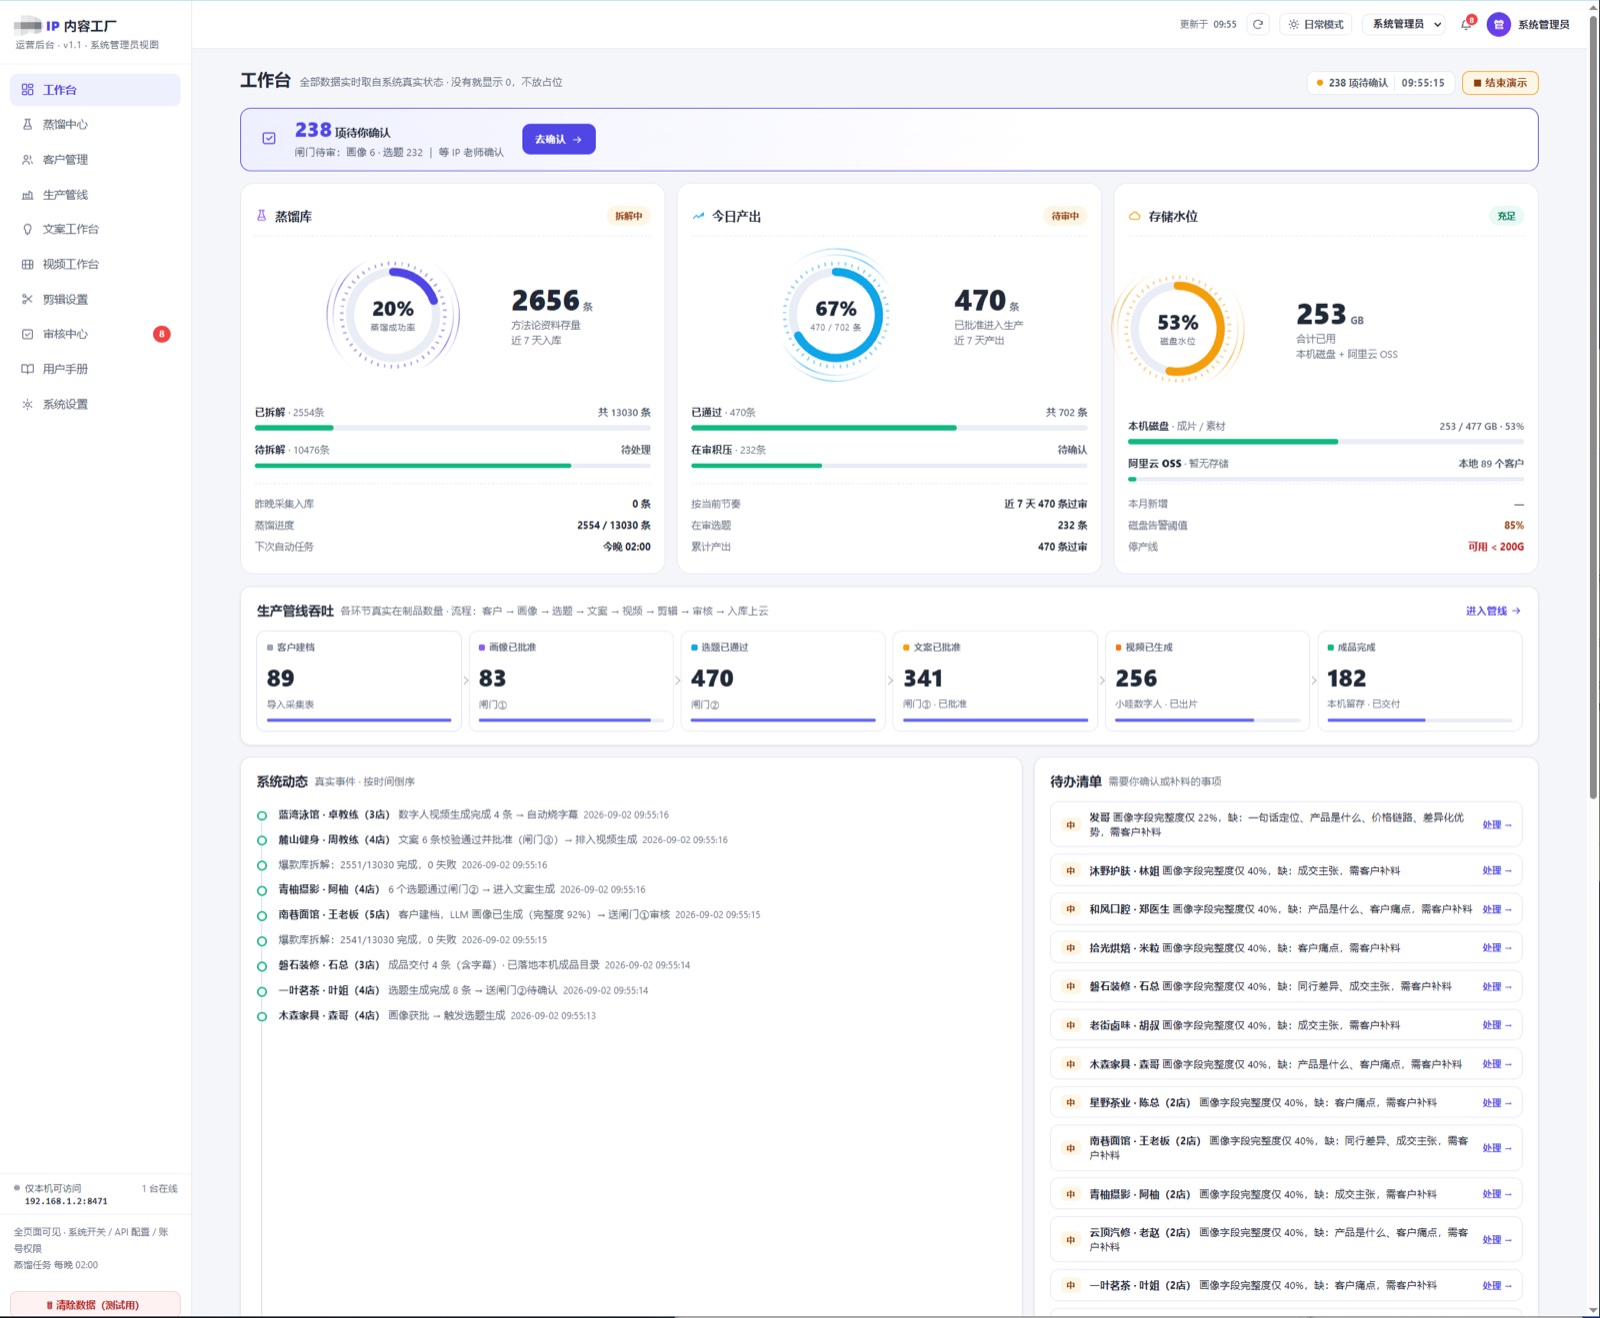Image resolution: width=1600 pixels, height=1318 pixels.
Task: Click the flask icon on 蒸馏库 card
Action: click(262, 216)
